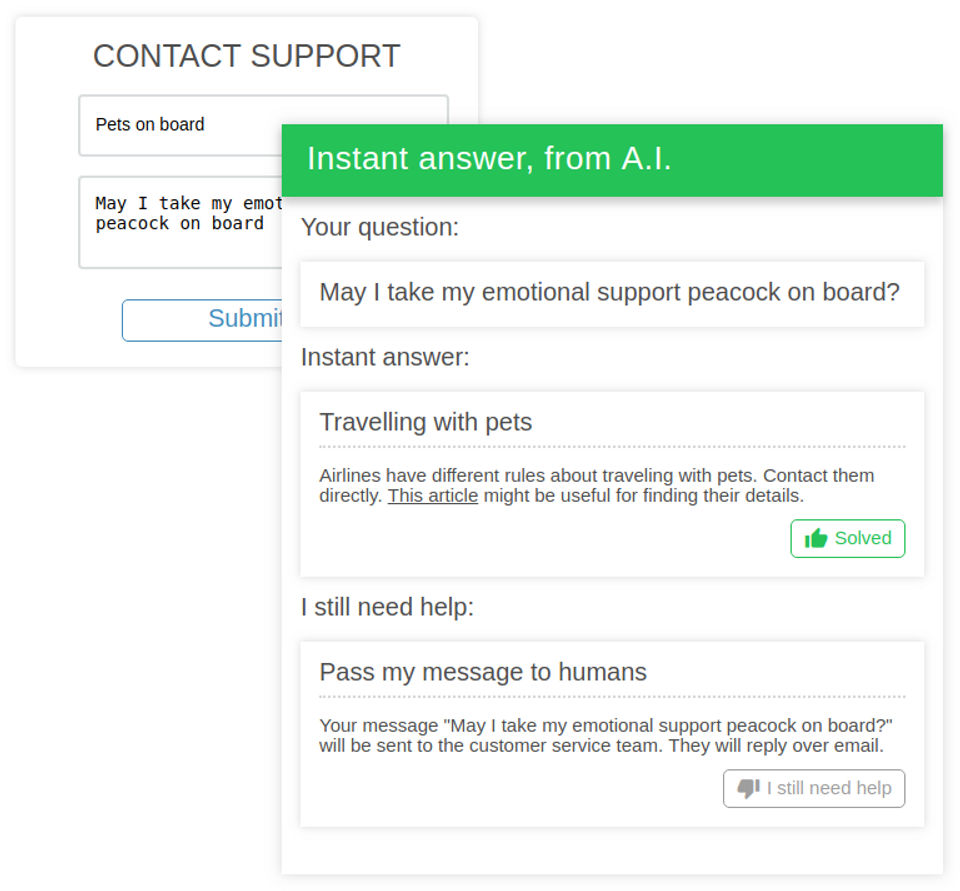960x891 pixels.
Task: Click the customer service team message text
Action: (x=606, y=736)
